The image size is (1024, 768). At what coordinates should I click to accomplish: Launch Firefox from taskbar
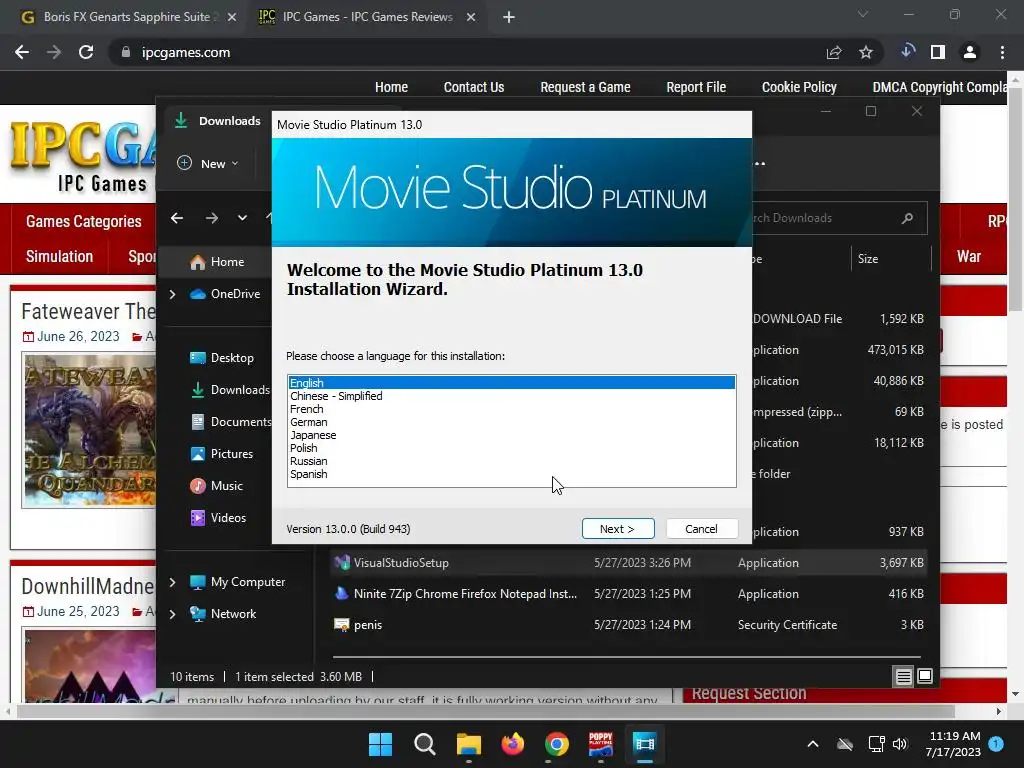pos(513,744)
